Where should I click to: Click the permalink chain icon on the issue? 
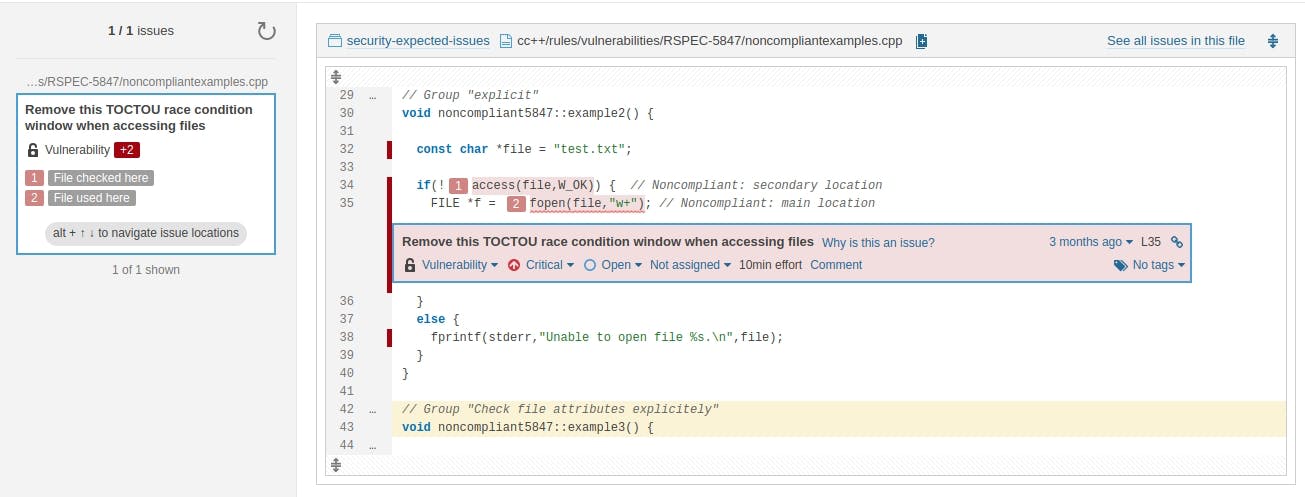tap(1177, 242)
